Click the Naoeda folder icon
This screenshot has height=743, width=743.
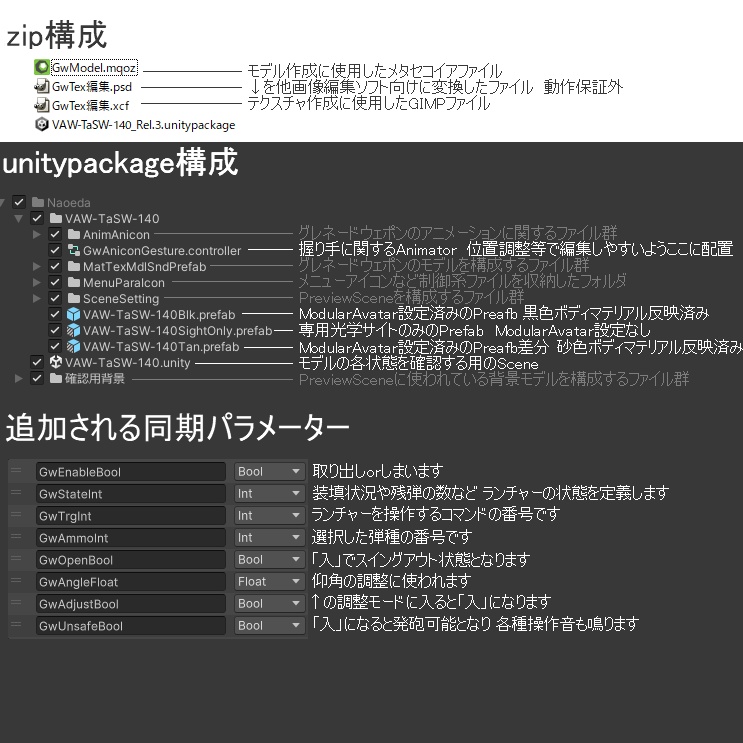click(x=38, y=202)
